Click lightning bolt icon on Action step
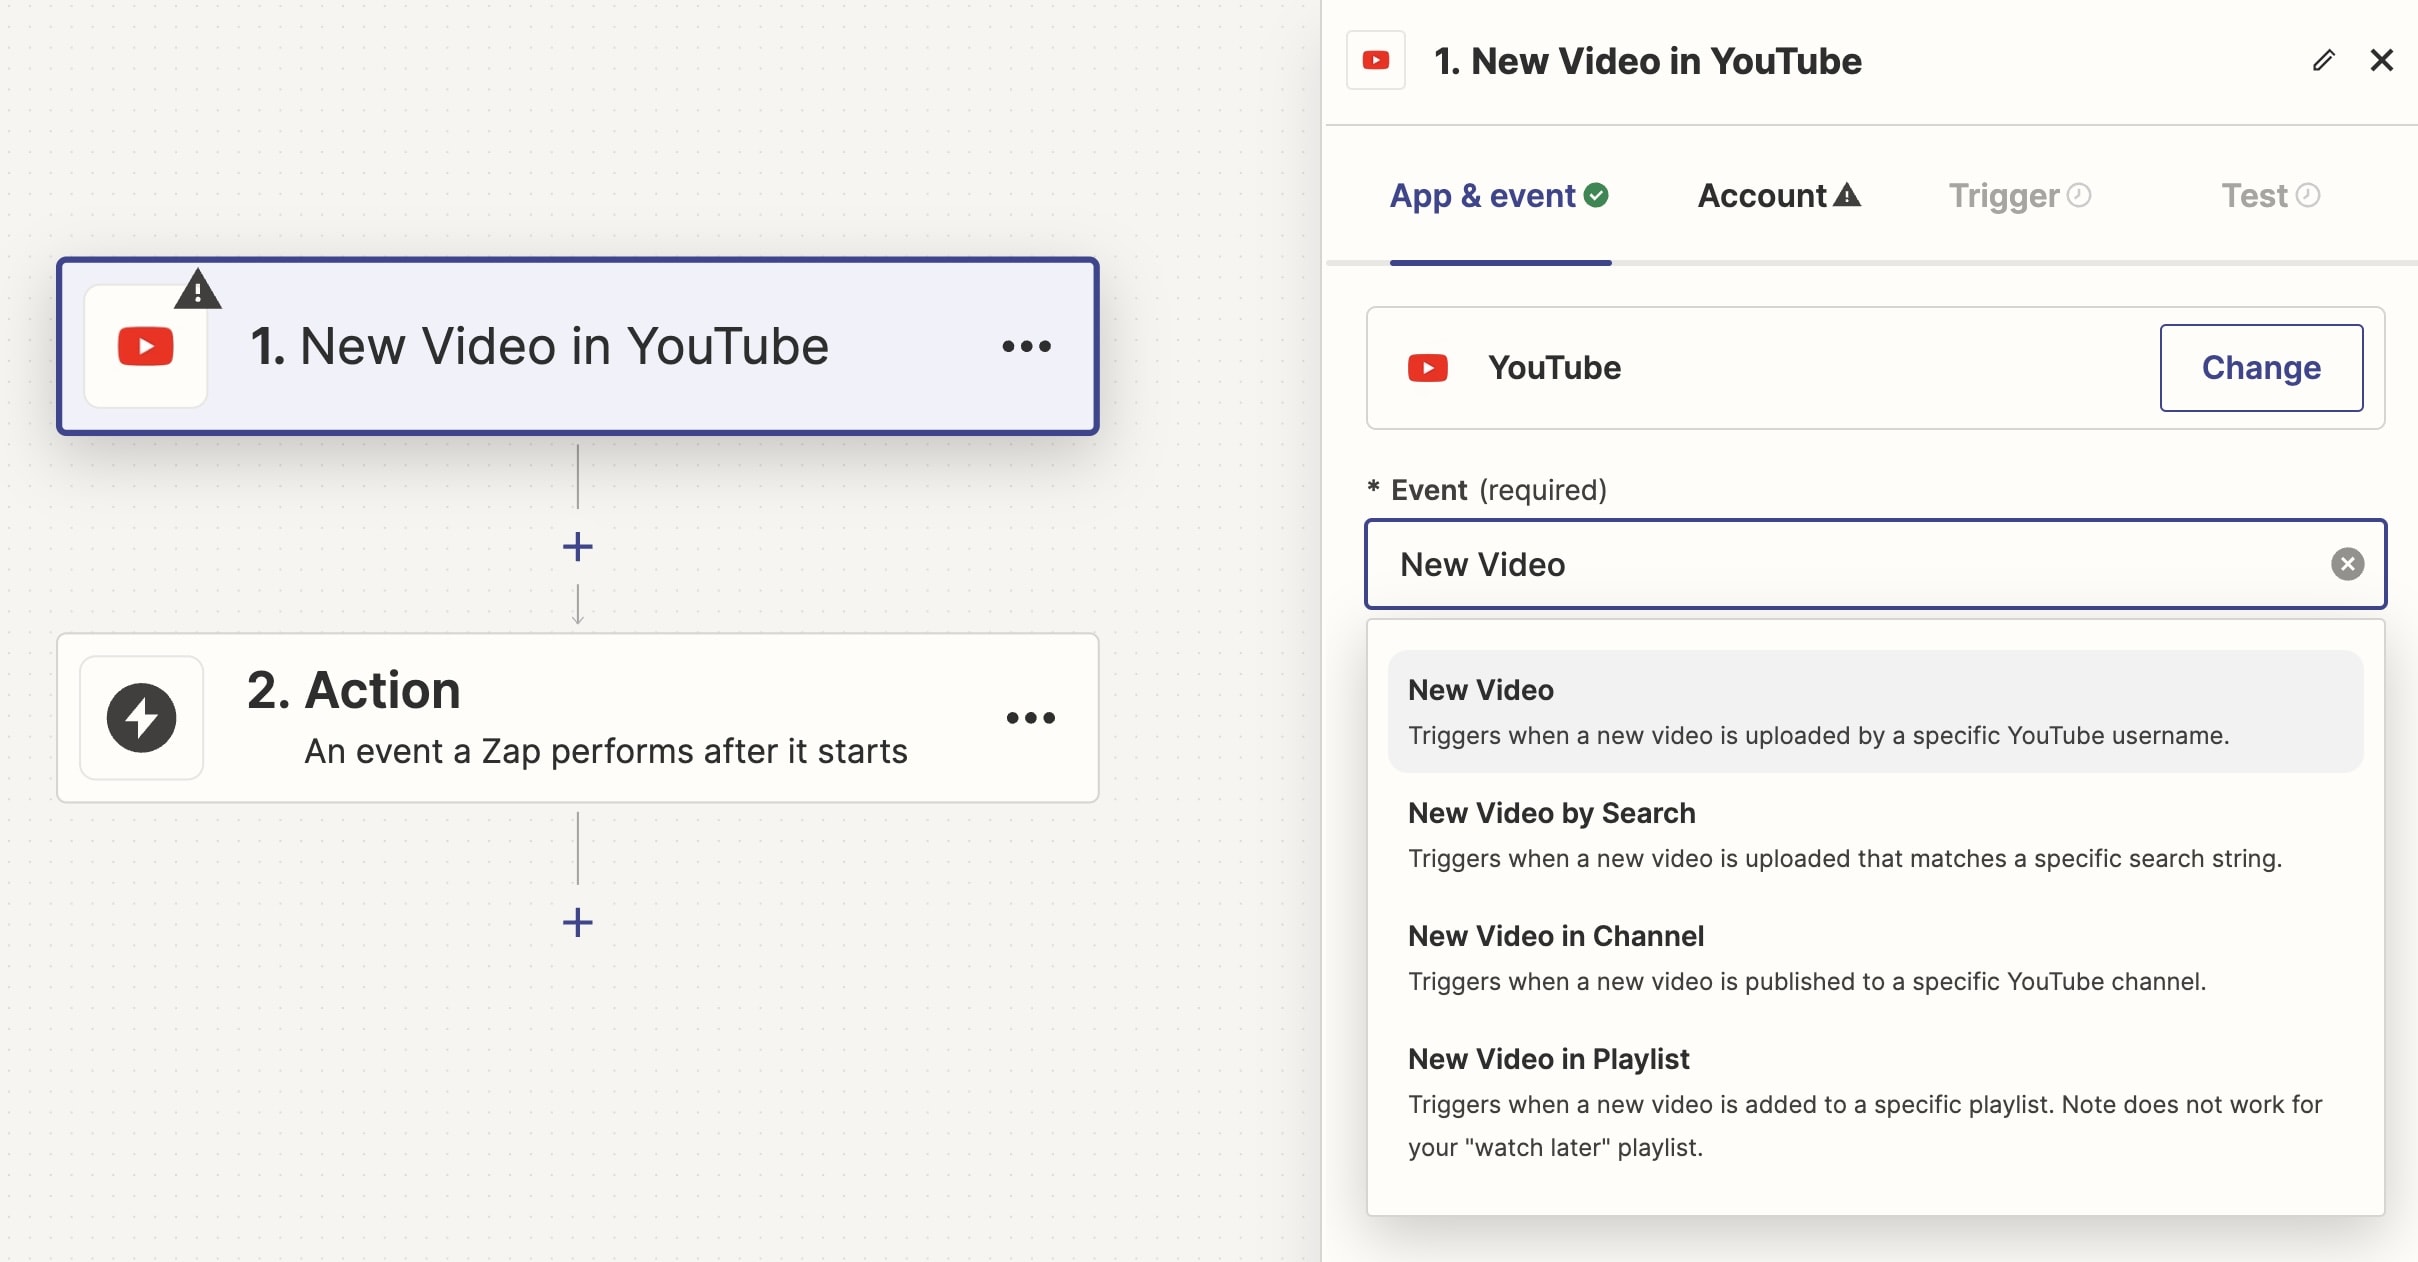The height and width of the screenshot is (1262, 2418). point(142,718)
